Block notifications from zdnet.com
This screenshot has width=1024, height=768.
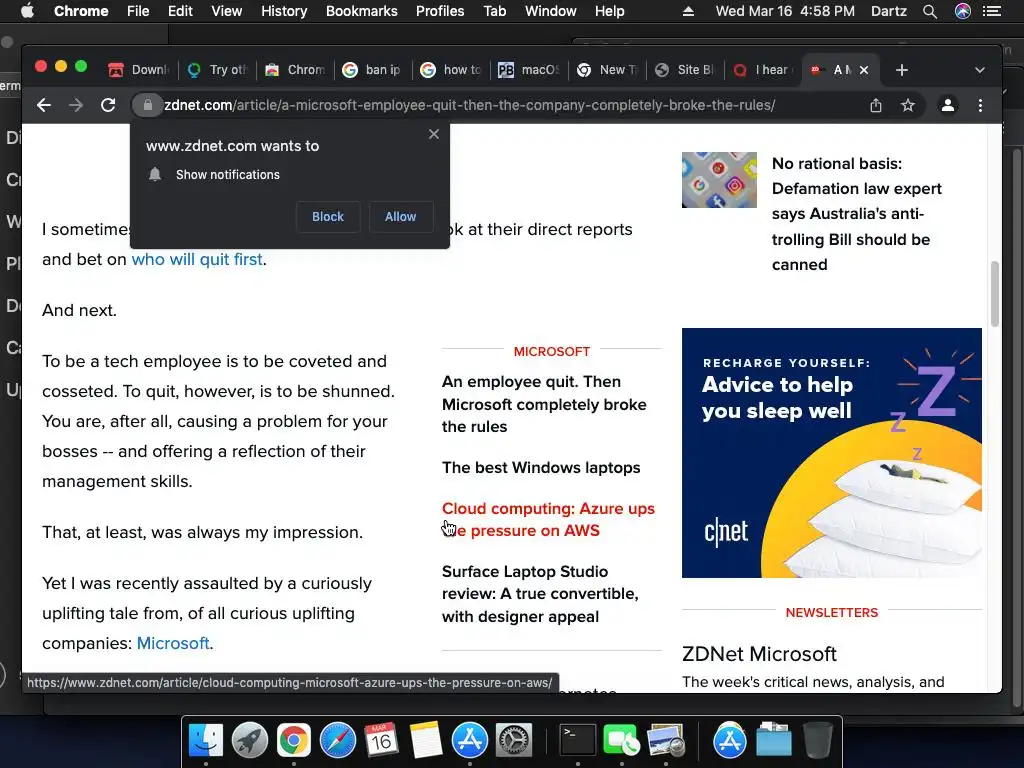click(328, 217)
